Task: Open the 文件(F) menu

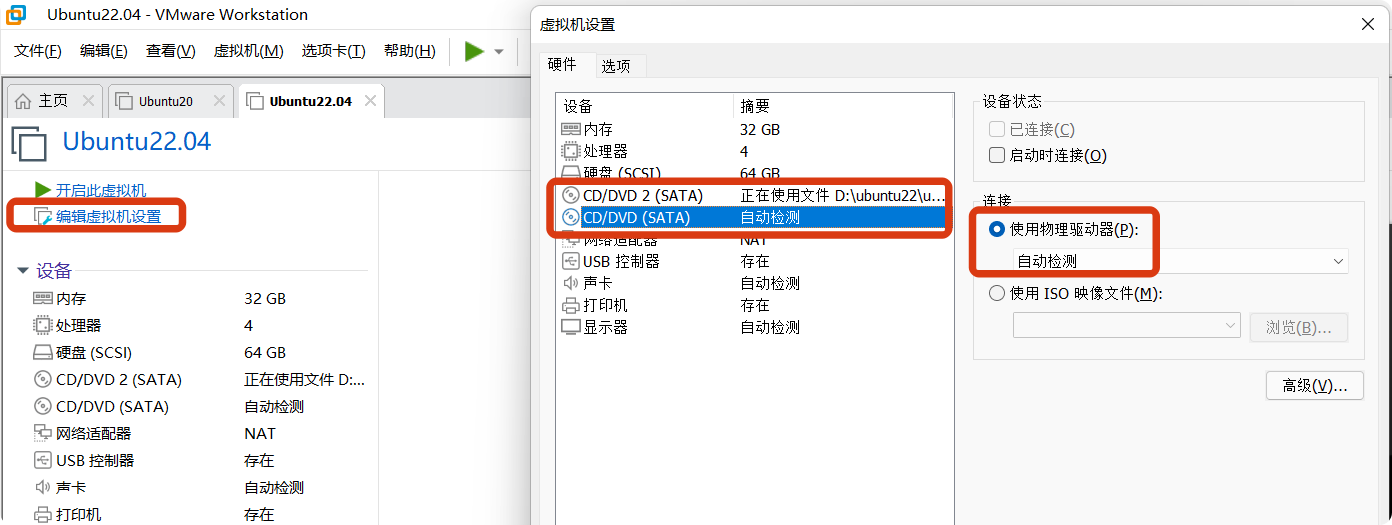Action: click(38, 51)
